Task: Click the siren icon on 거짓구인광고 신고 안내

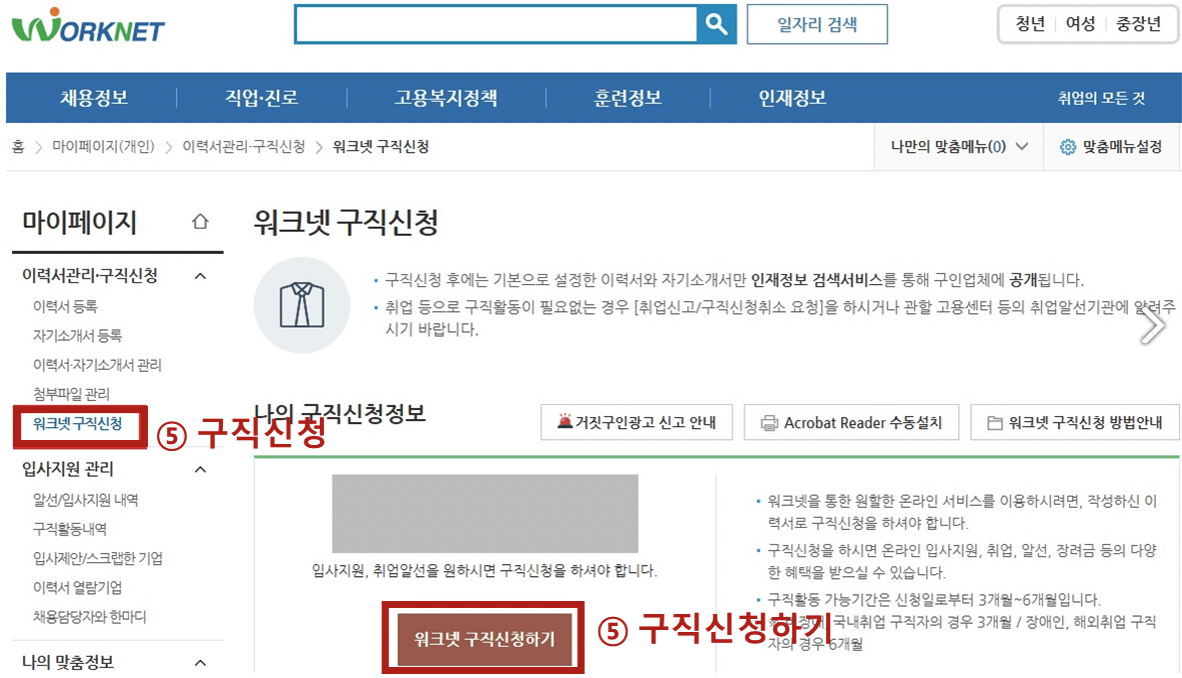Action: (565, 421)
